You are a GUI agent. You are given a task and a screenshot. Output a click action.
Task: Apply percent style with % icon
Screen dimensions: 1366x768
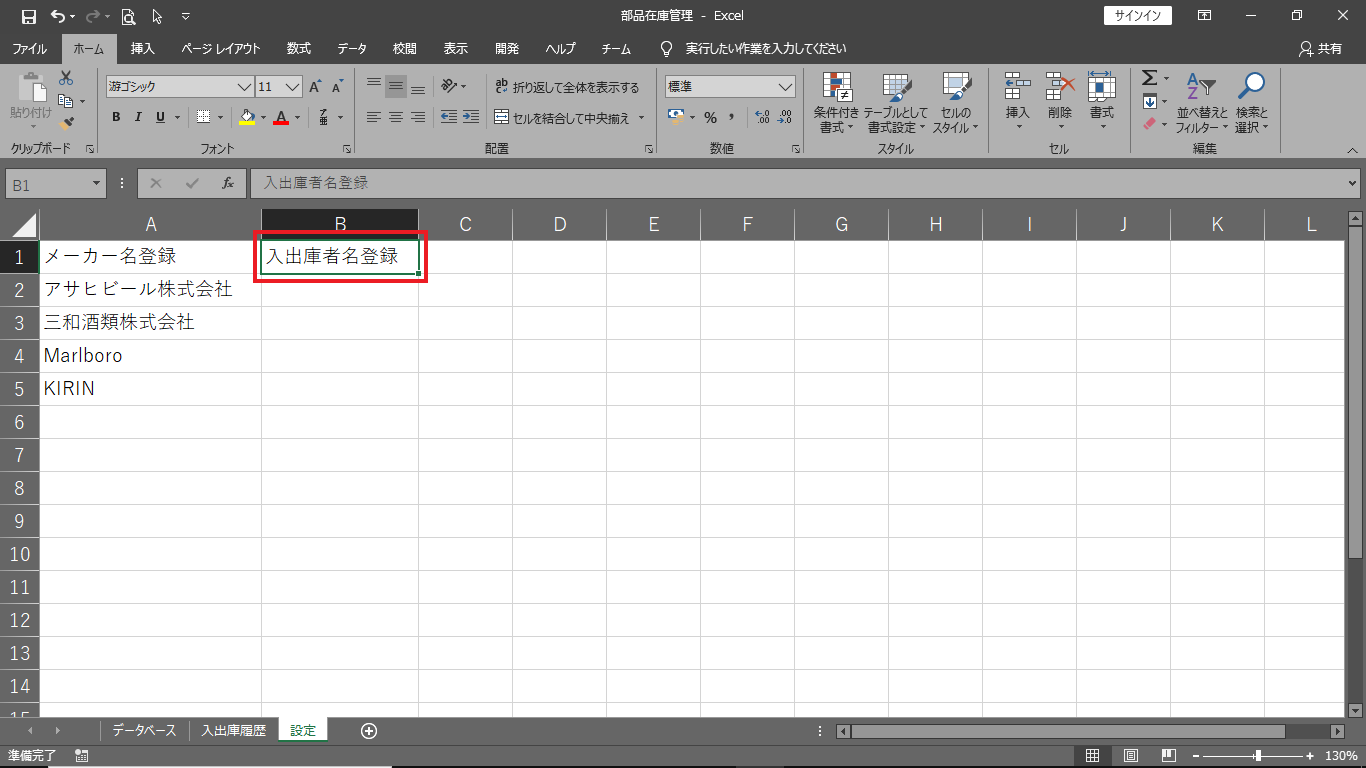pyautogui.click(x=710, y=117)
